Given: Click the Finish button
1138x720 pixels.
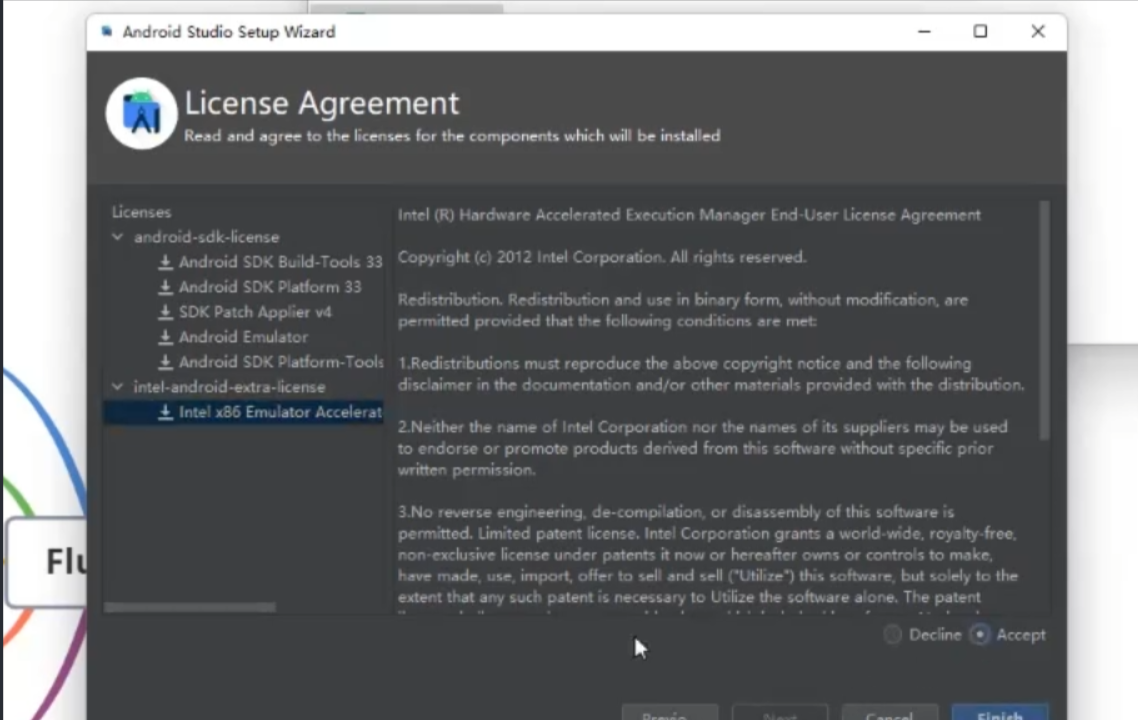Looking at the screenshot, I should click(x=1000, y=712).
